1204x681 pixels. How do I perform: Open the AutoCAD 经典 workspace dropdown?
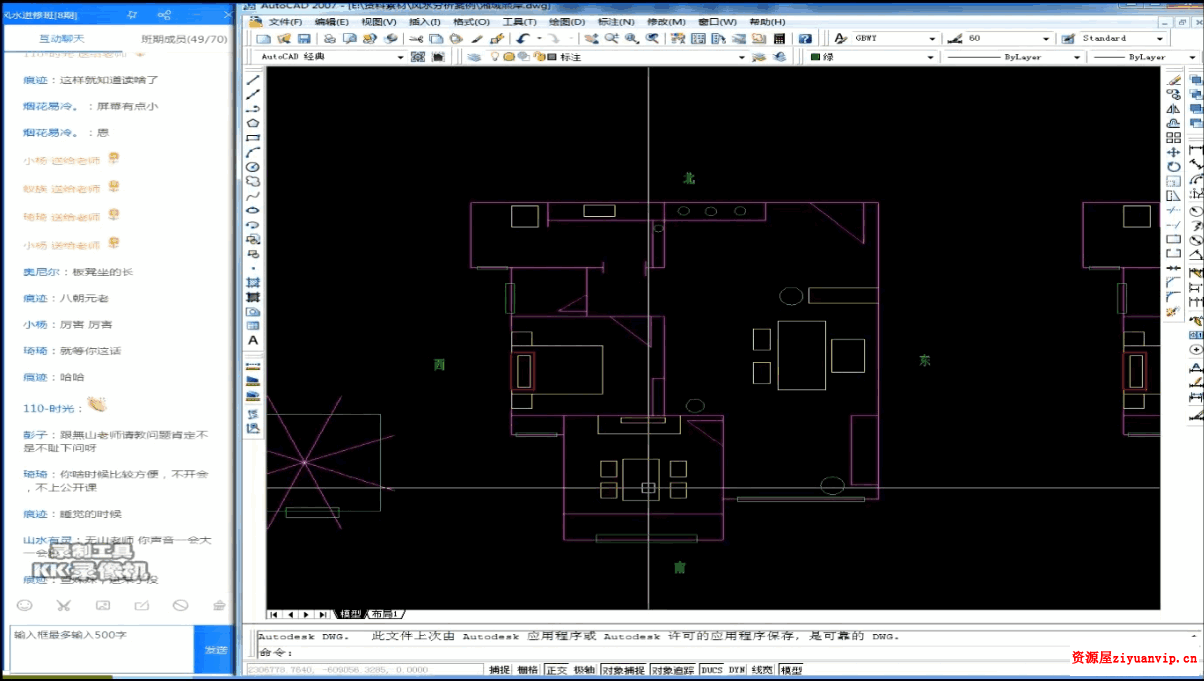[400, 57]
